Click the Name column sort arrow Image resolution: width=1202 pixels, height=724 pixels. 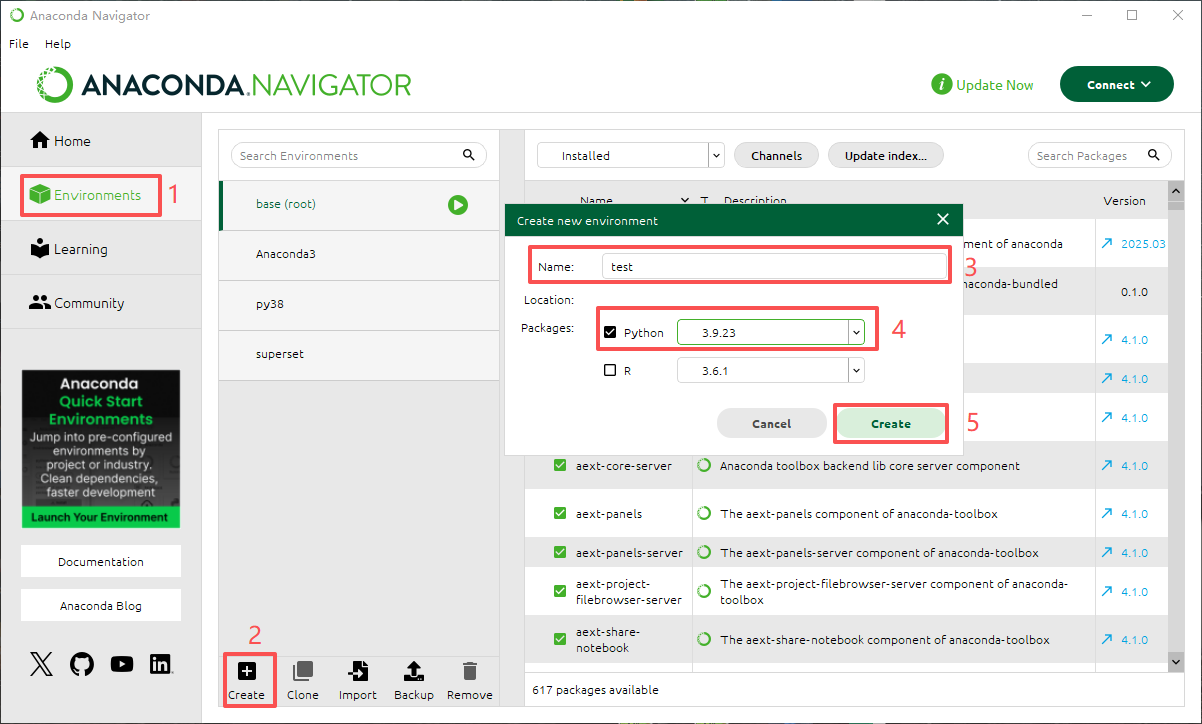[x=684, y=200]
